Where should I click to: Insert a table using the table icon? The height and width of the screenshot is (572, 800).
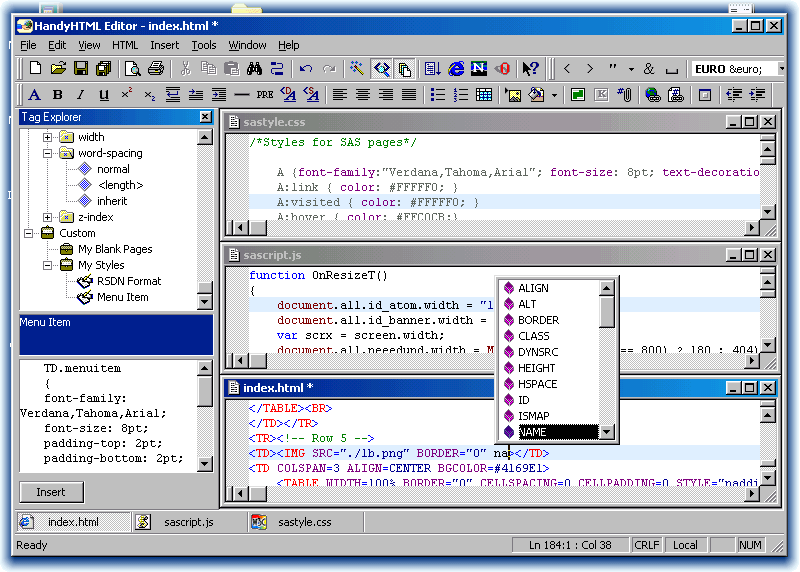click(484, 95)
